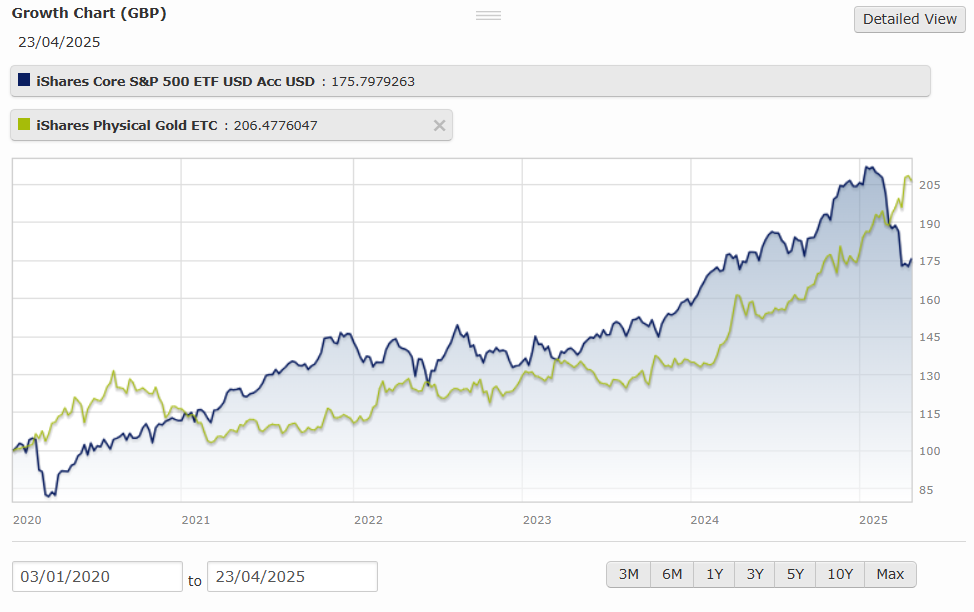Open the Detailed View button
Image resolution: width=974 pixels, height=612 pixels.
[909, 19]
